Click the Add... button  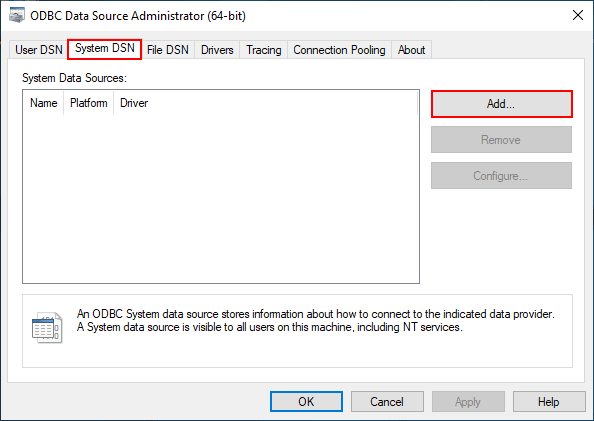(501, 104)
